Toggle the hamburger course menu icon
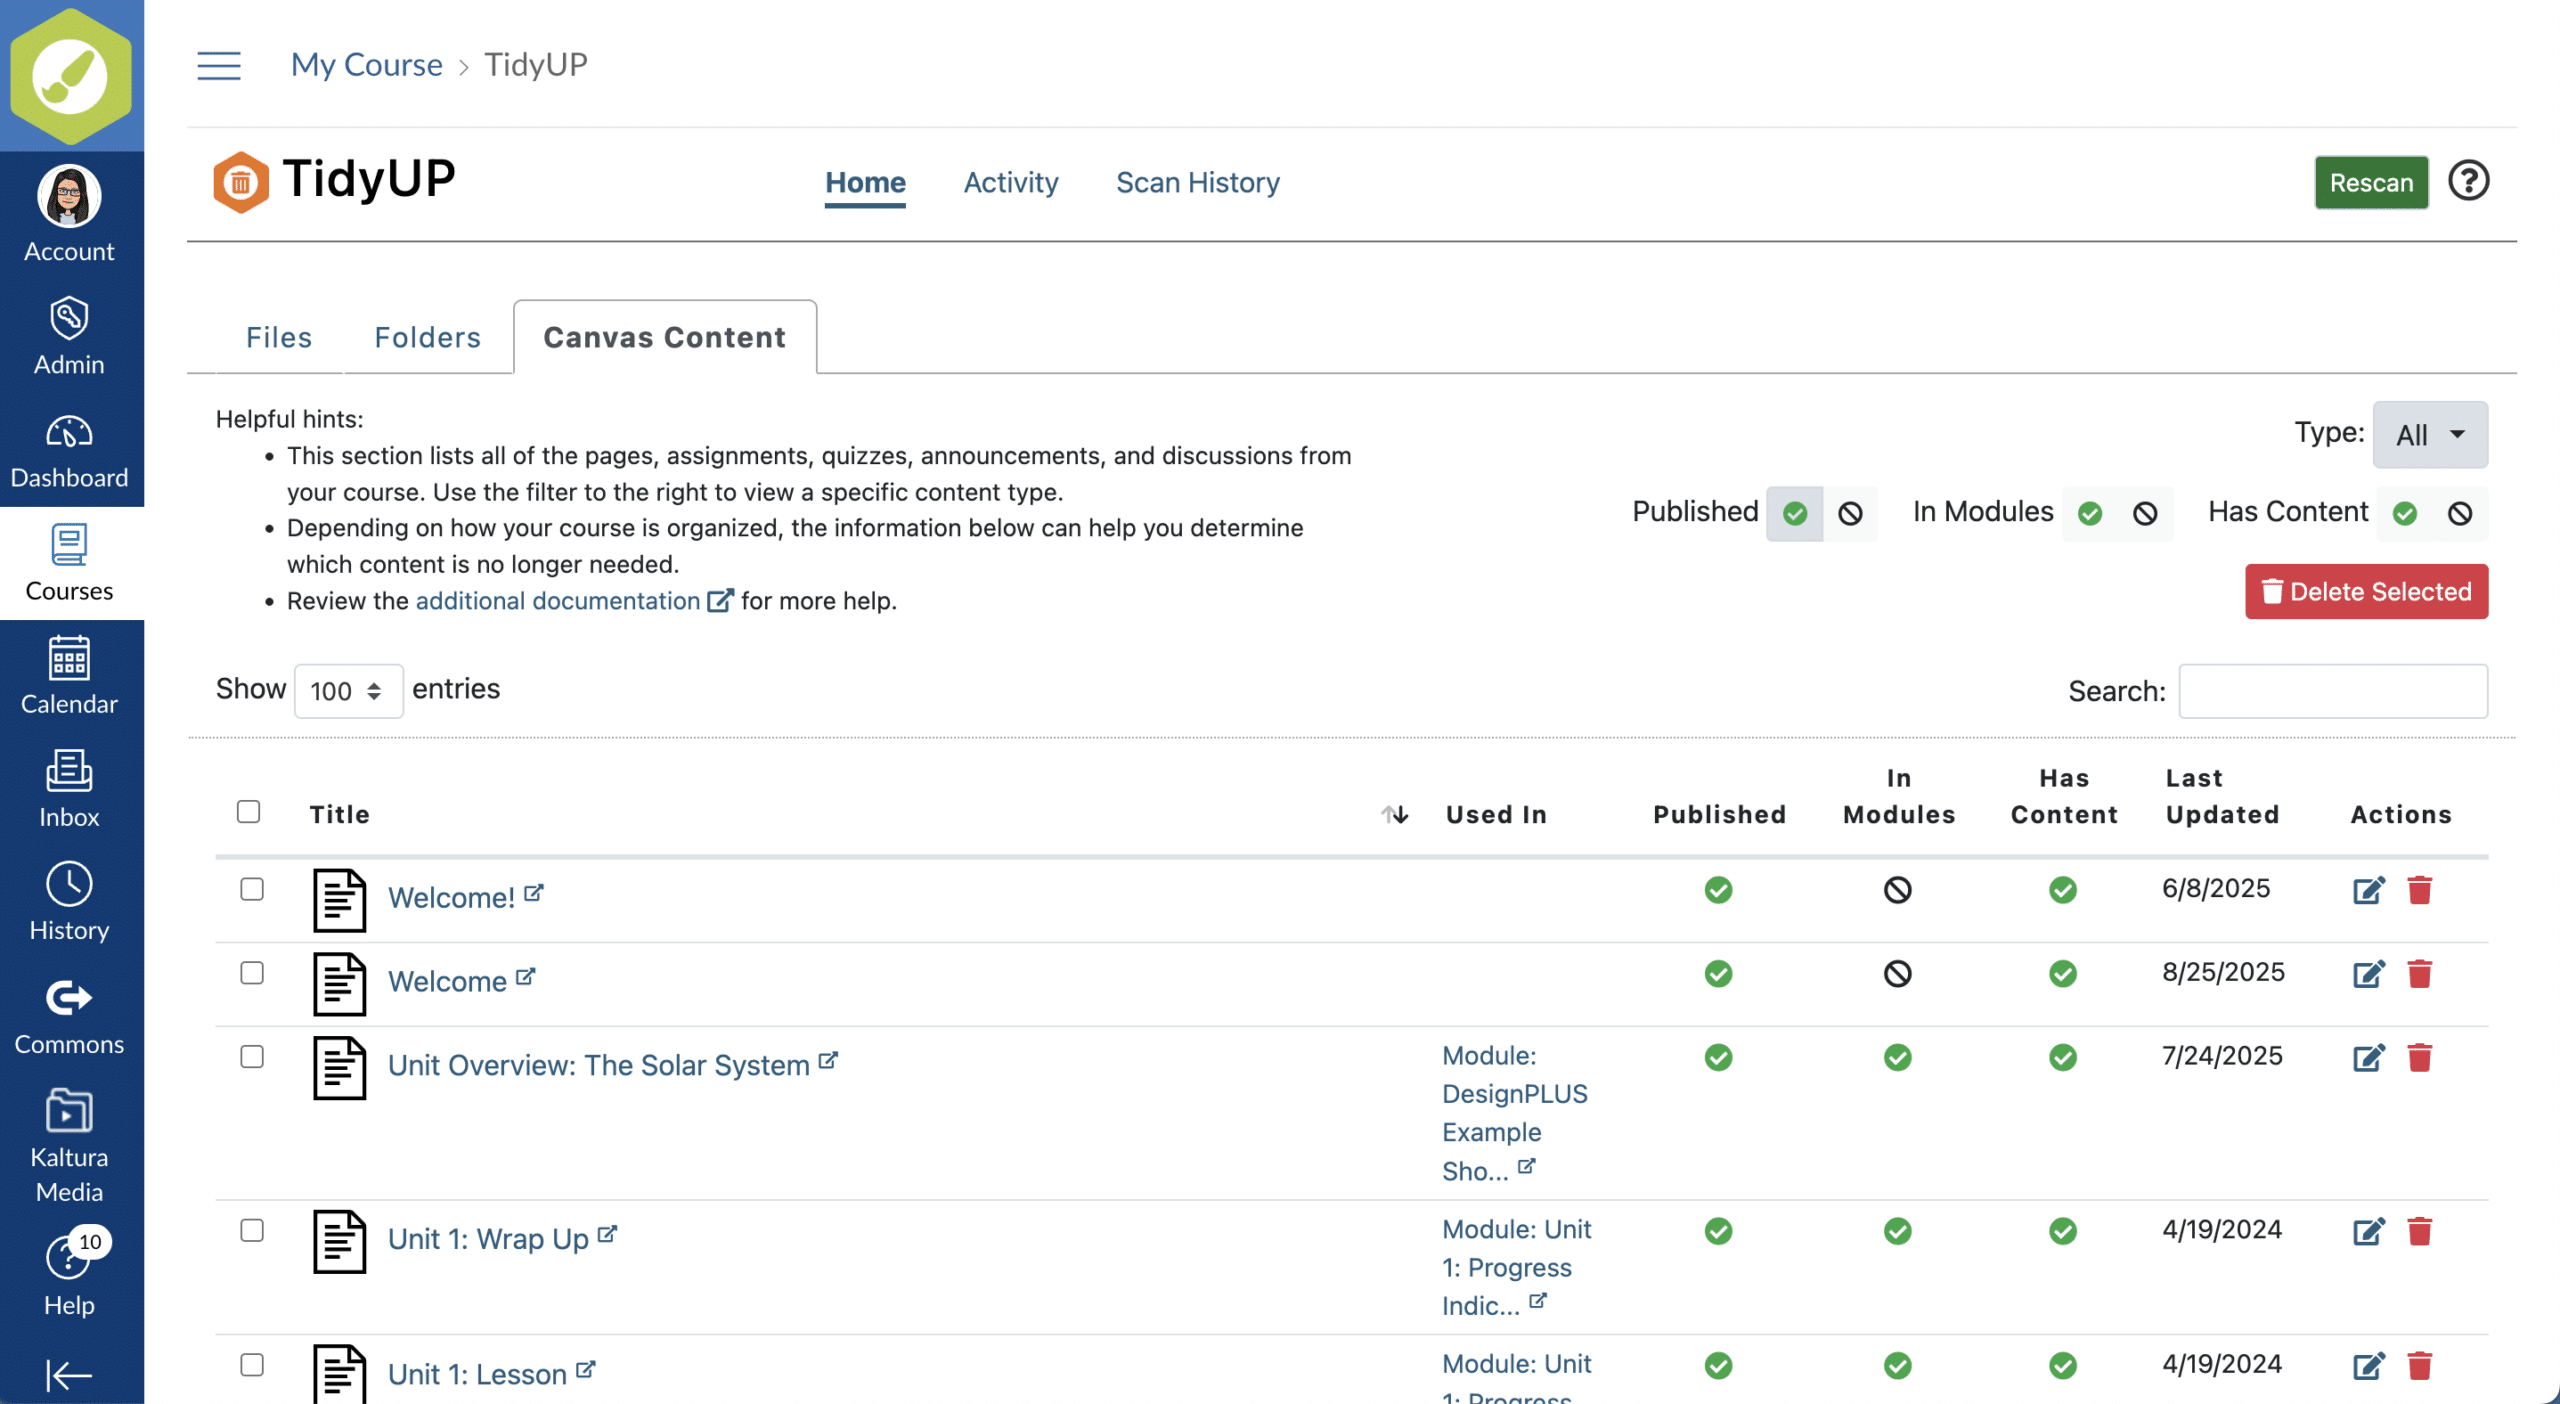2560x1404 pixels. click(x=219, y=66)
